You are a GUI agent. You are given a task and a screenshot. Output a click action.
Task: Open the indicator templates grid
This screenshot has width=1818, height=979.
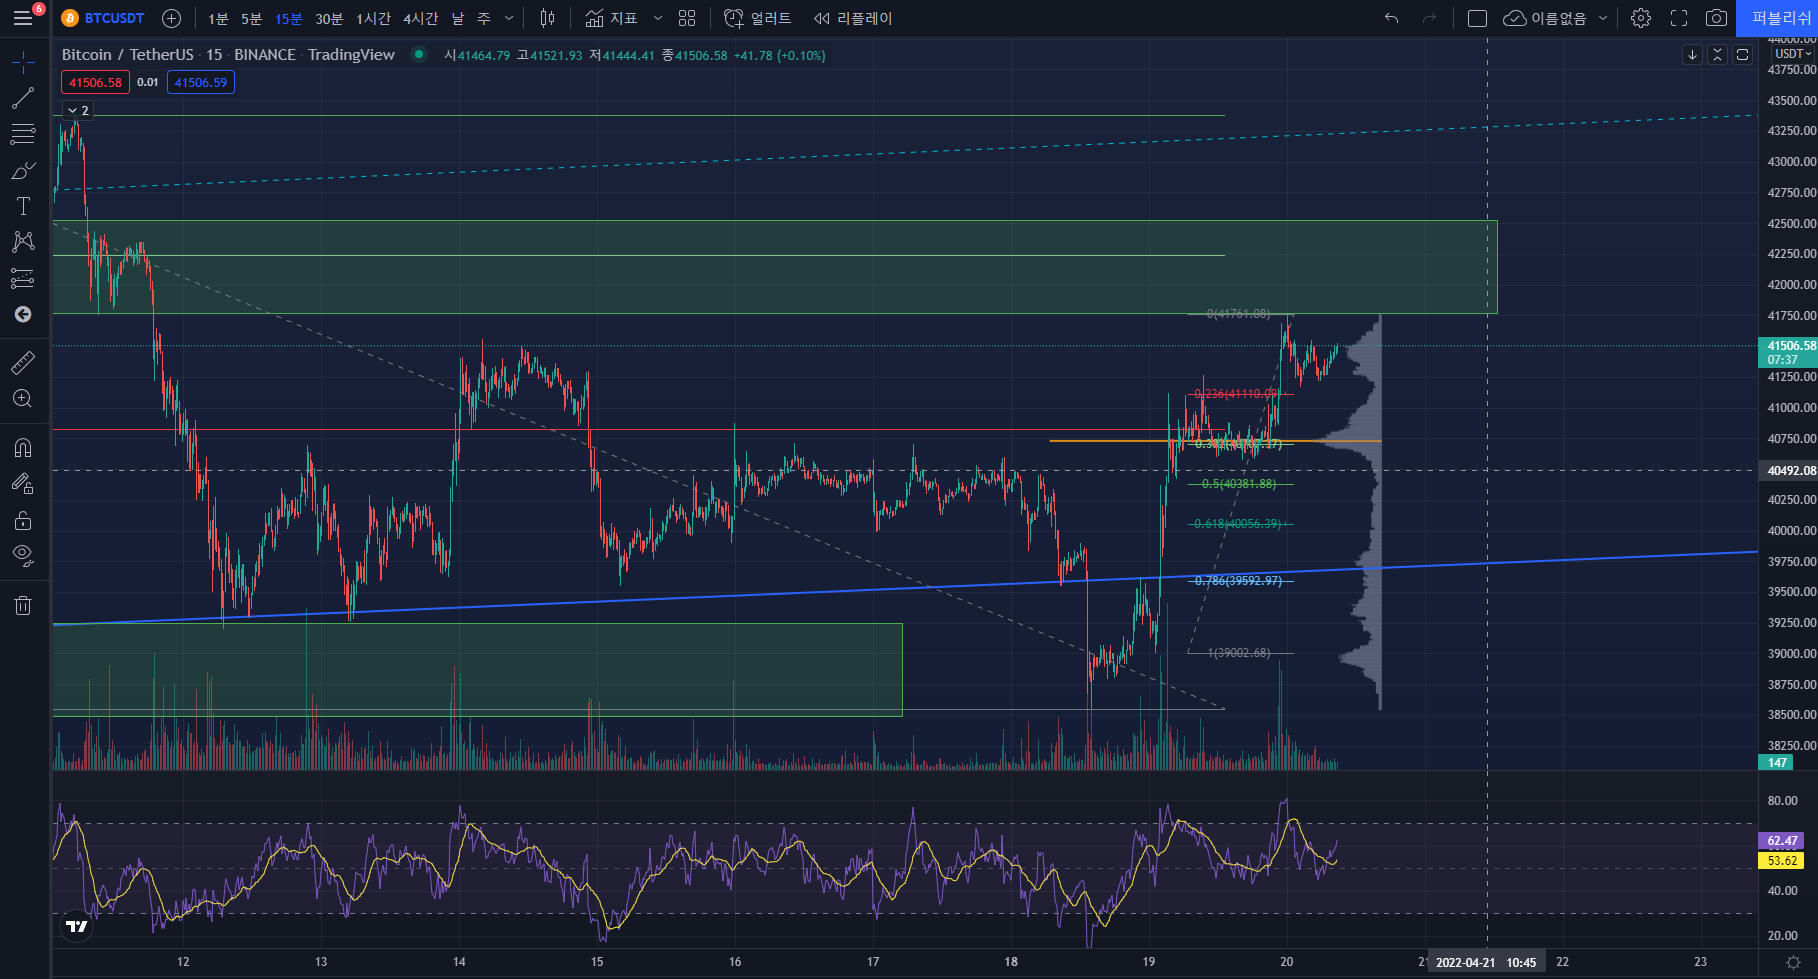(687, 18)
